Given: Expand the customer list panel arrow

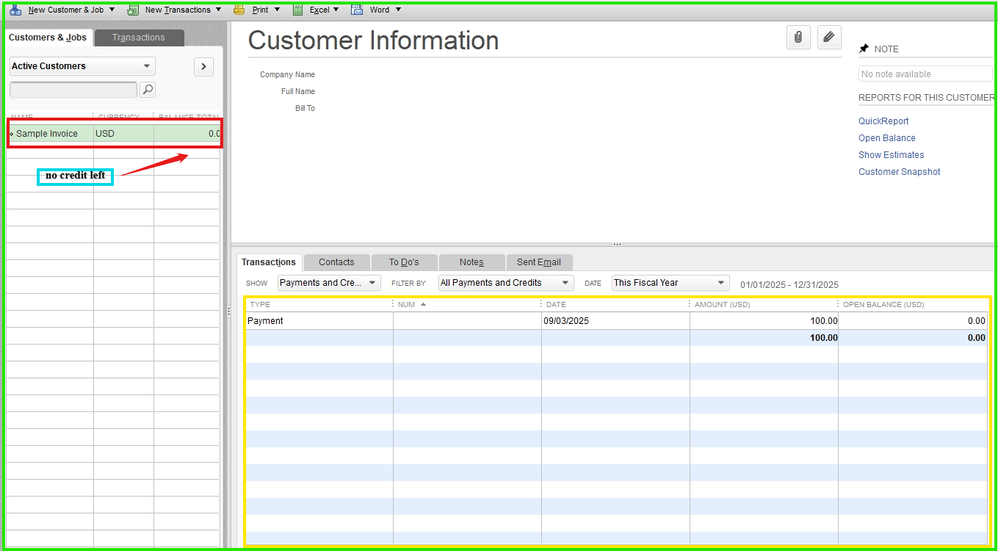Looking at the screenshot, I should point(203,67).
